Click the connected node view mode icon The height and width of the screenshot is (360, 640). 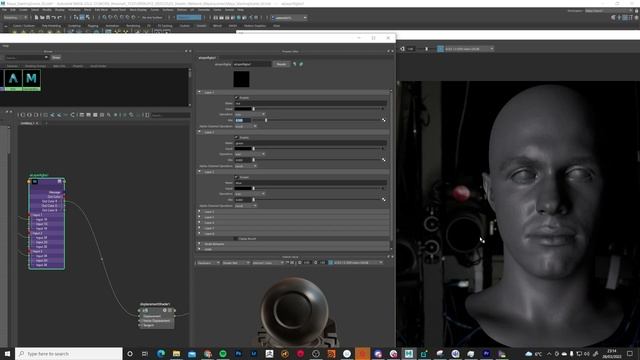pyautogui.click(x=89, y=115)
